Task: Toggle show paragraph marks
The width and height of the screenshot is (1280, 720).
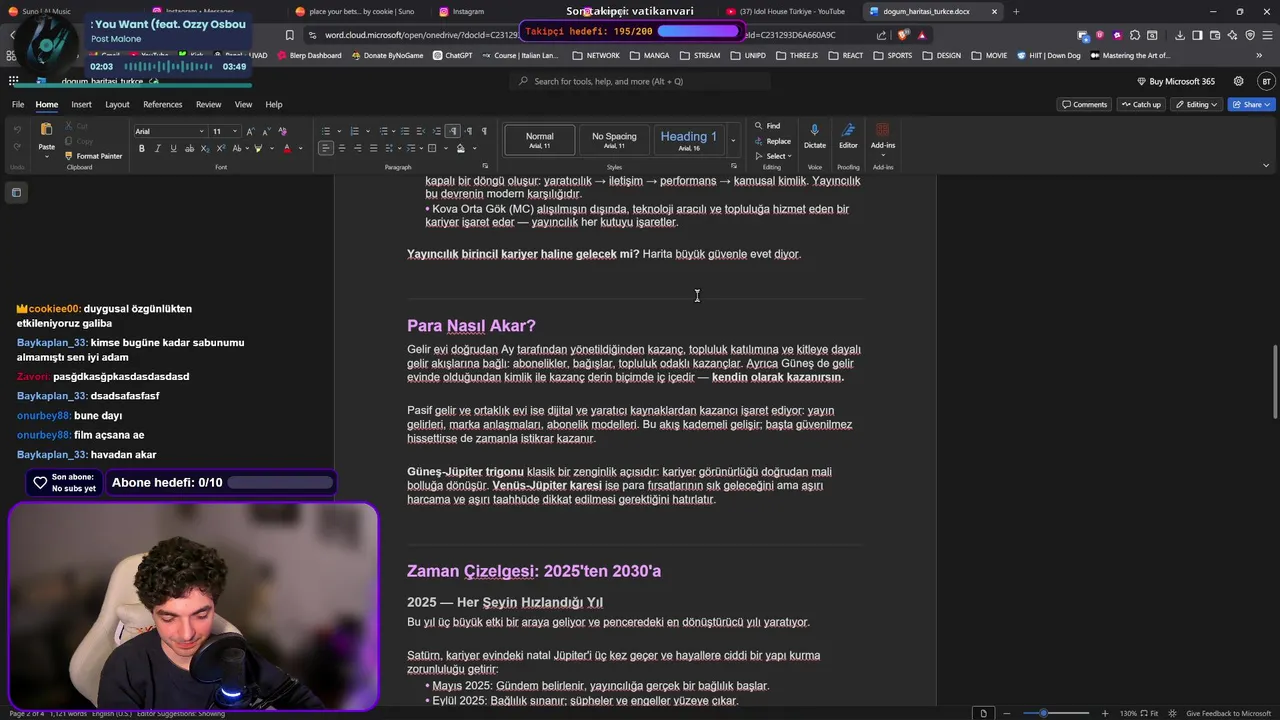Action: point(484,131)
